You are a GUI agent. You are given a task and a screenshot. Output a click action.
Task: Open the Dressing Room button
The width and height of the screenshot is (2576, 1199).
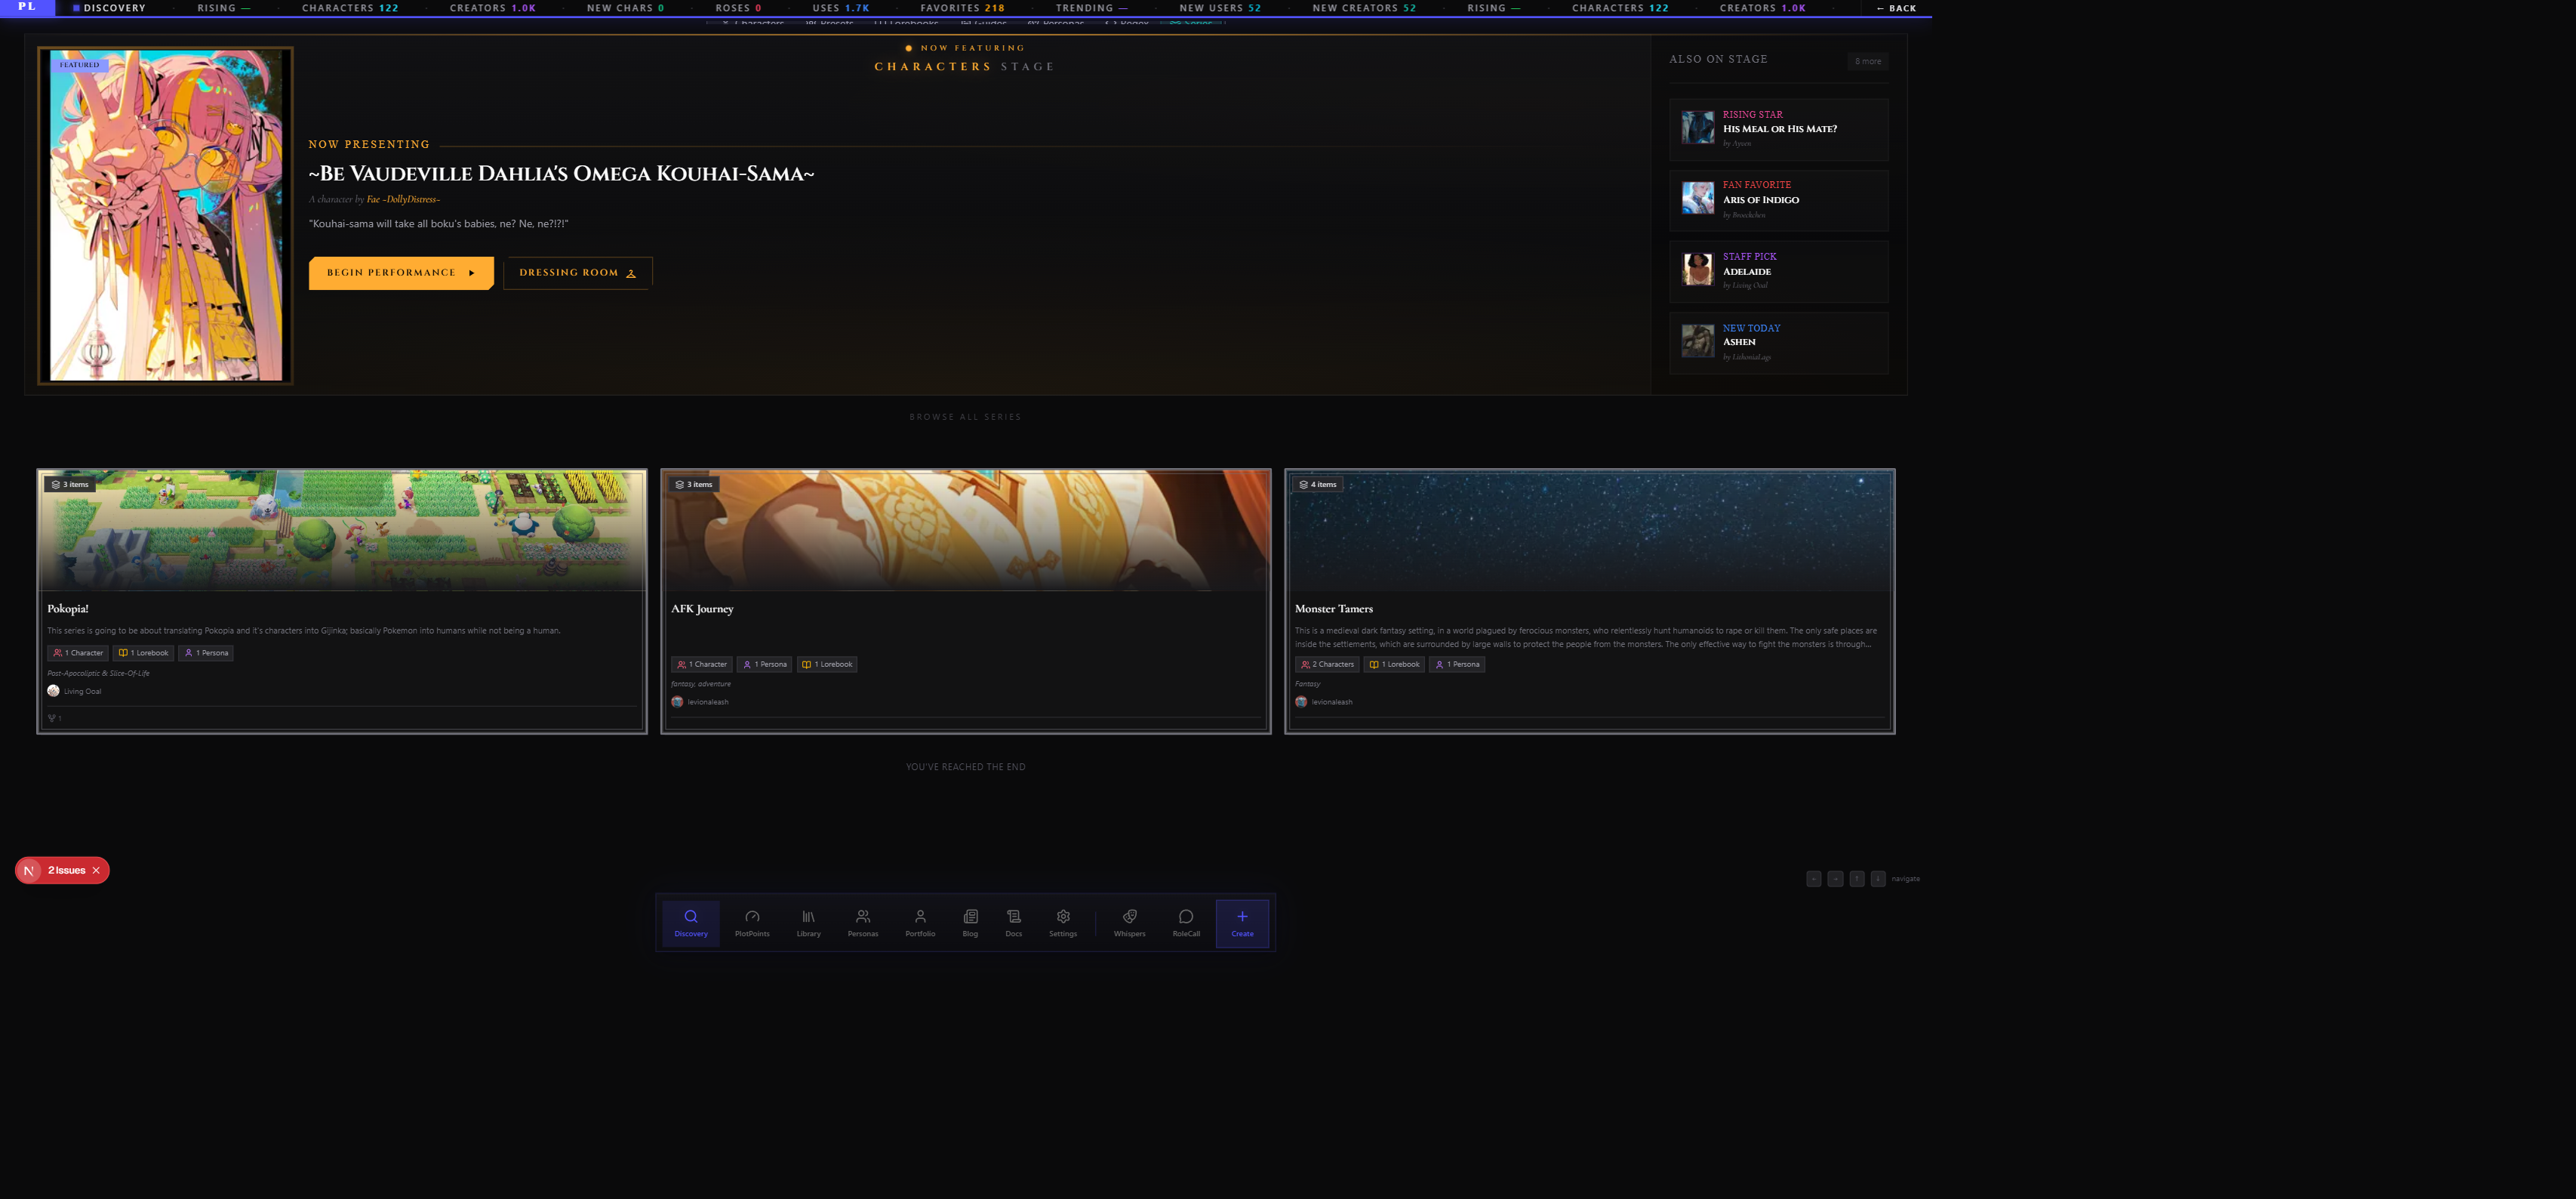(x=578, y=273)
